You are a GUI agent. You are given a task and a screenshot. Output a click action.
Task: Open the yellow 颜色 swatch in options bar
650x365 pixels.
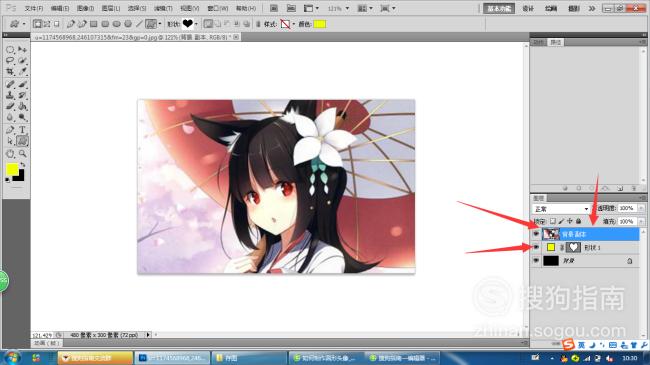[320, 24]
